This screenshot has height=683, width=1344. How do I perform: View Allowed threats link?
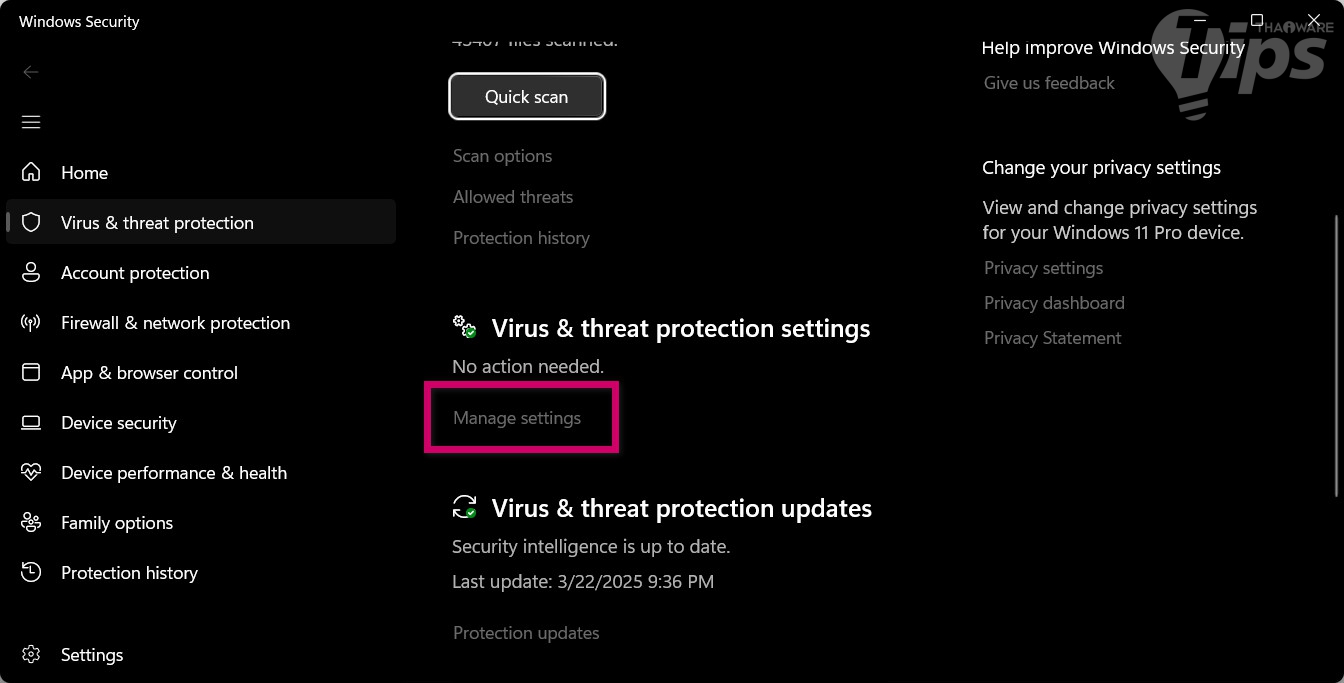513,197
